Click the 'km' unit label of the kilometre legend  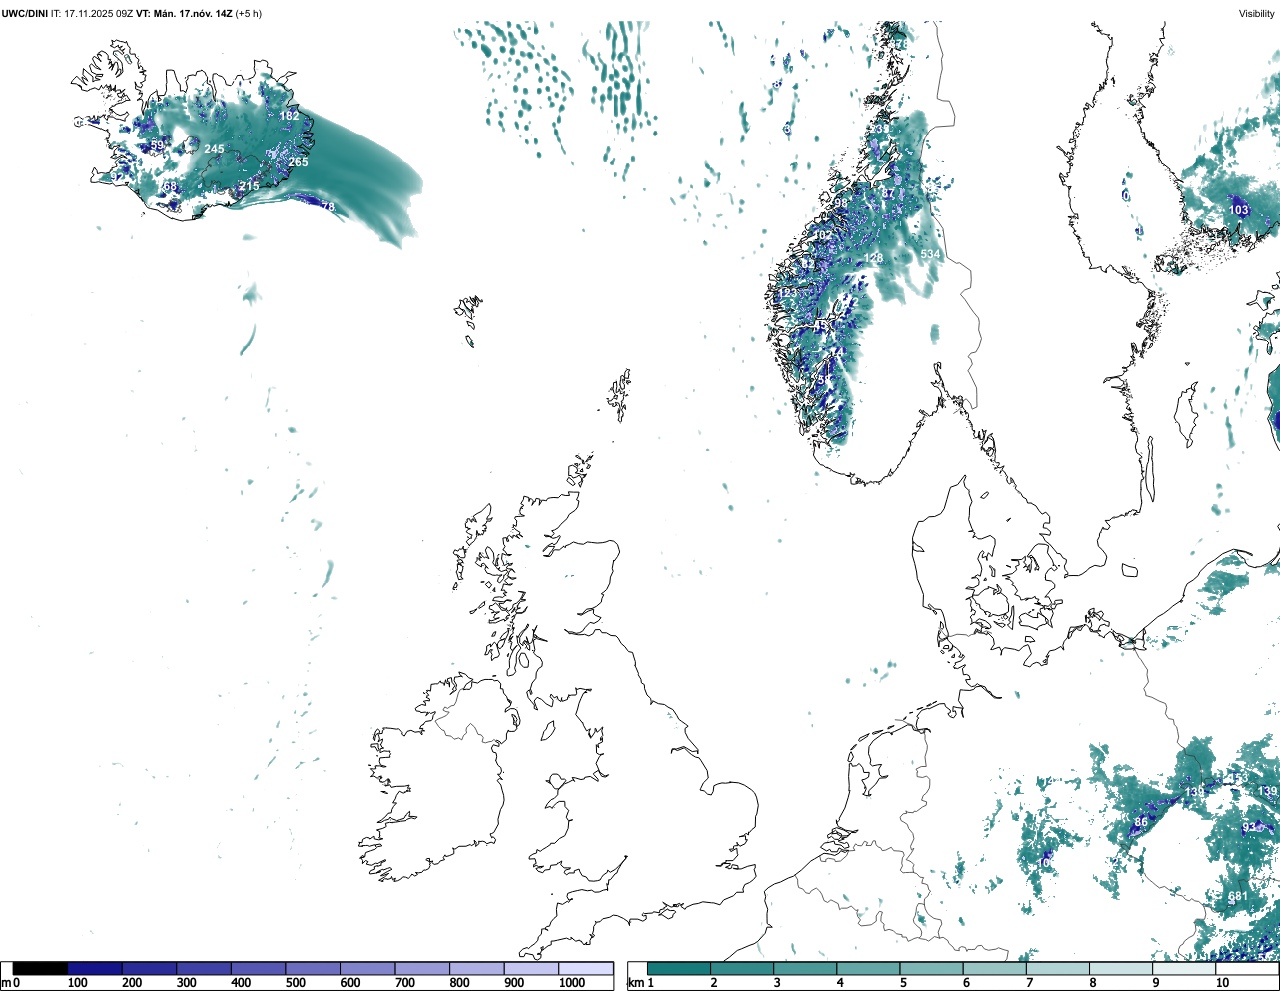coord(636,983)
